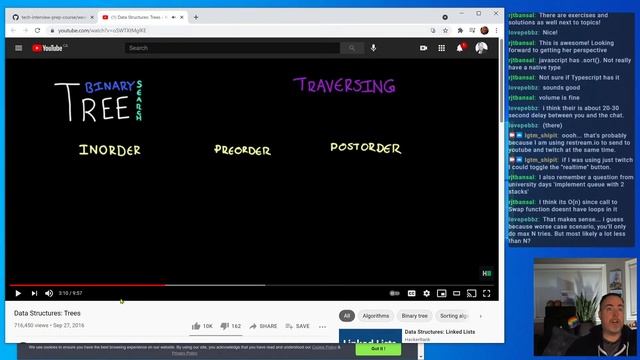The height and width of the screenshot is (360, 640).
Task: Open the more actions ellipsis under the video
Action: pos(322,327)
